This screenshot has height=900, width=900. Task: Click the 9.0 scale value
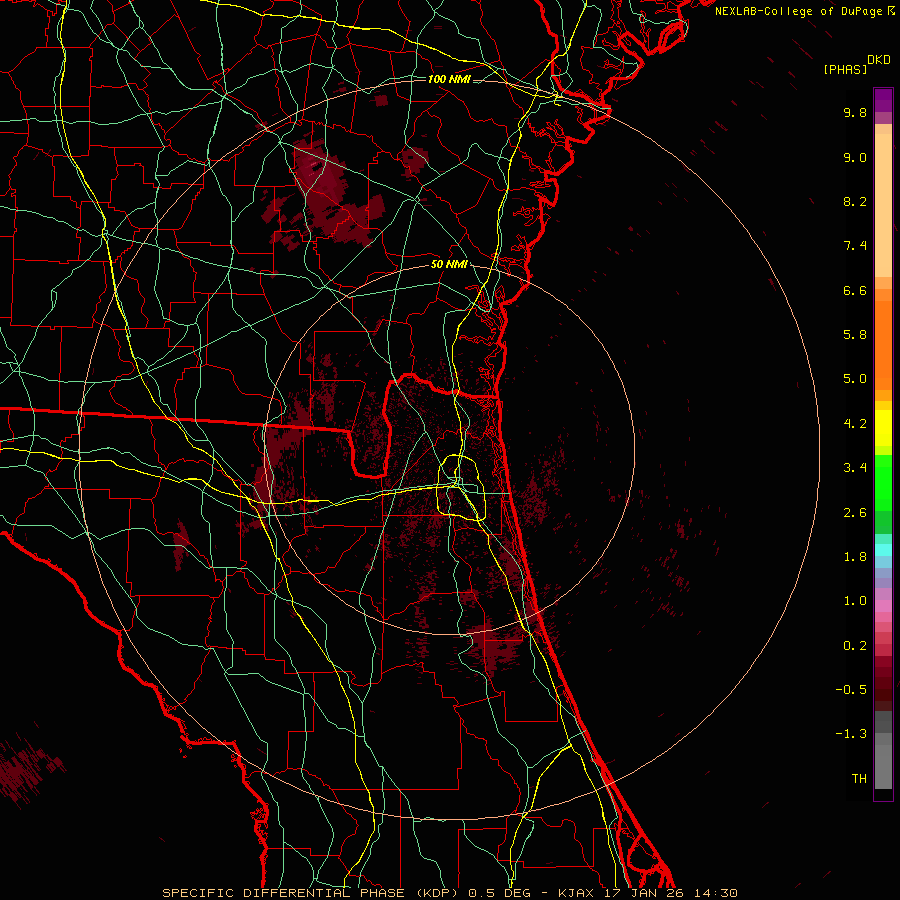click(x=855, y=157)
